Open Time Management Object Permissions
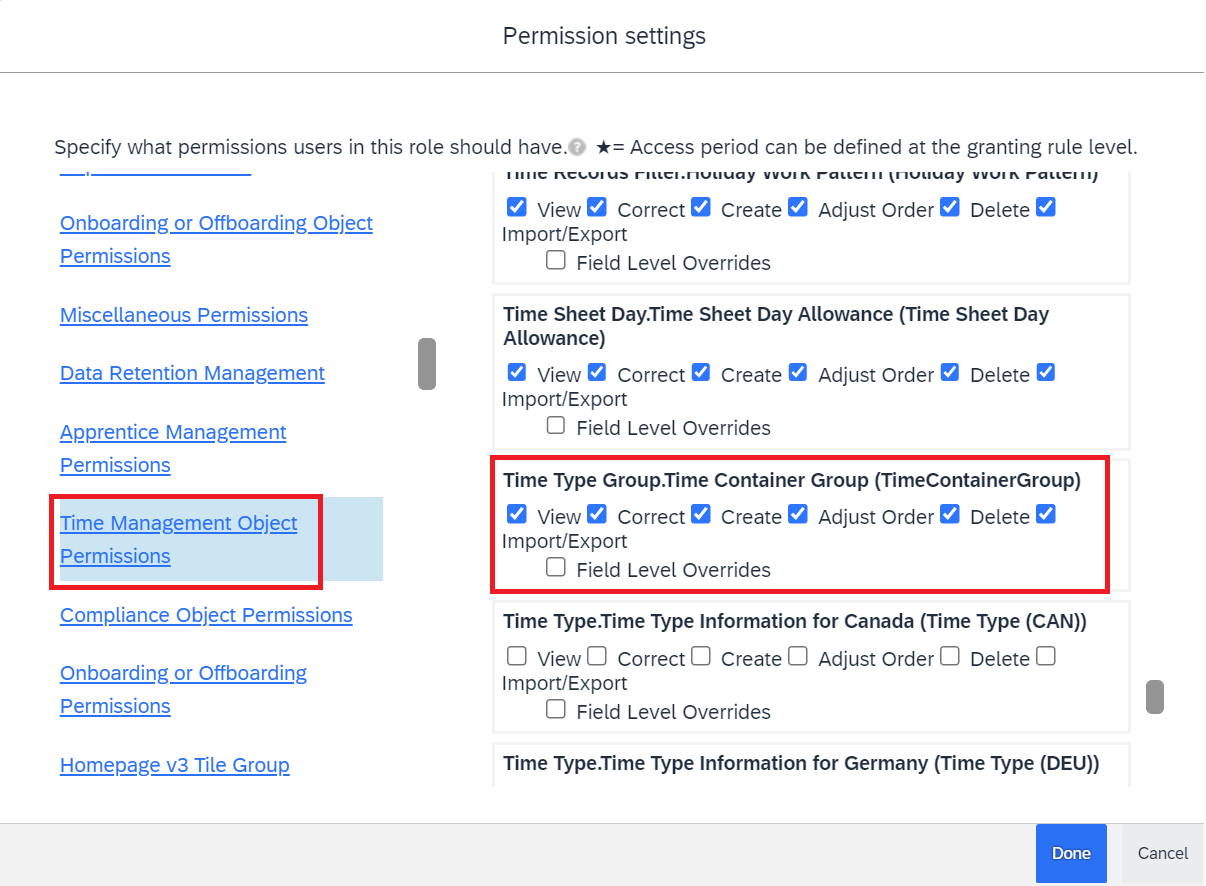The width and height of the screenshot is (1206, 886). pyautogui.click(x=179, y=539)
